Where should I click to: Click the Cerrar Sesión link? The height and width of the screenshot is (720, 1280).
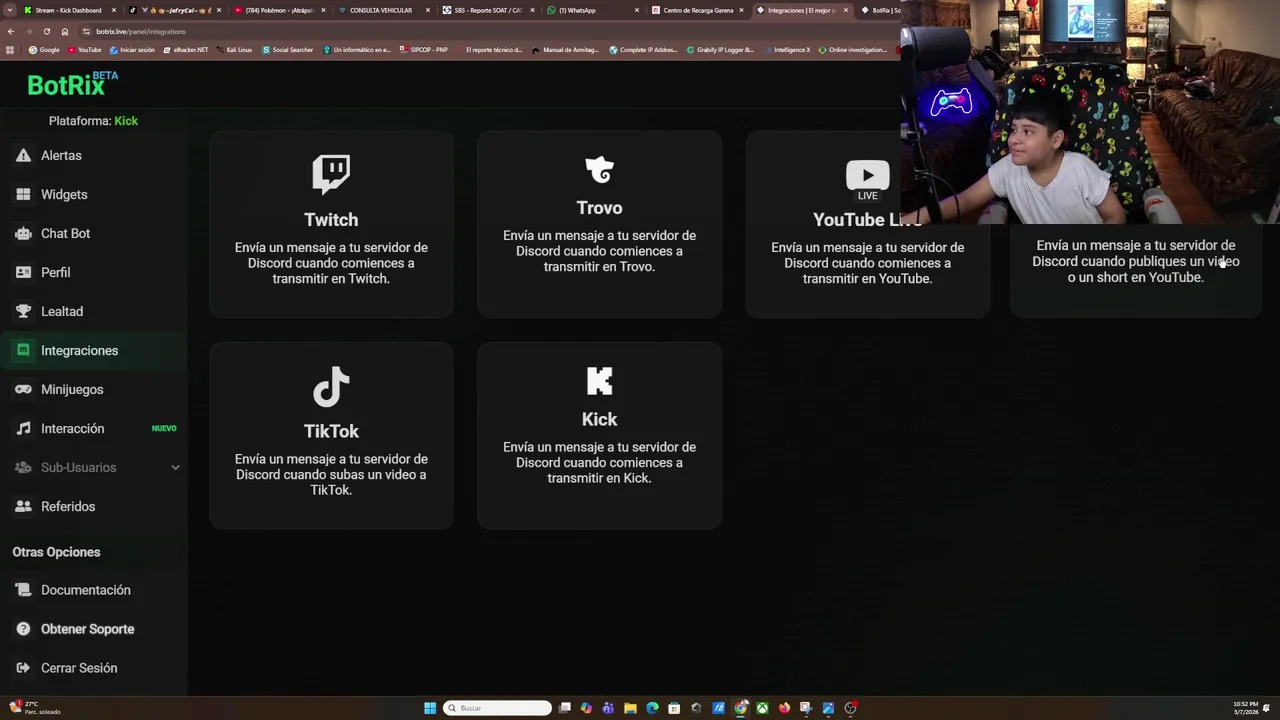(x=79, y=668)
